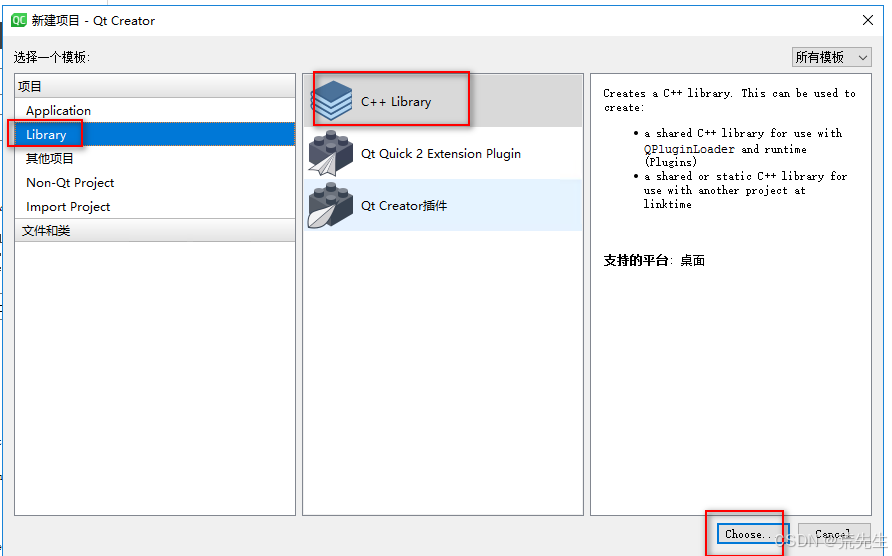892x556 pixels.
Task: Click the Qt Creator logo in title bar
Action: (19, 20)
